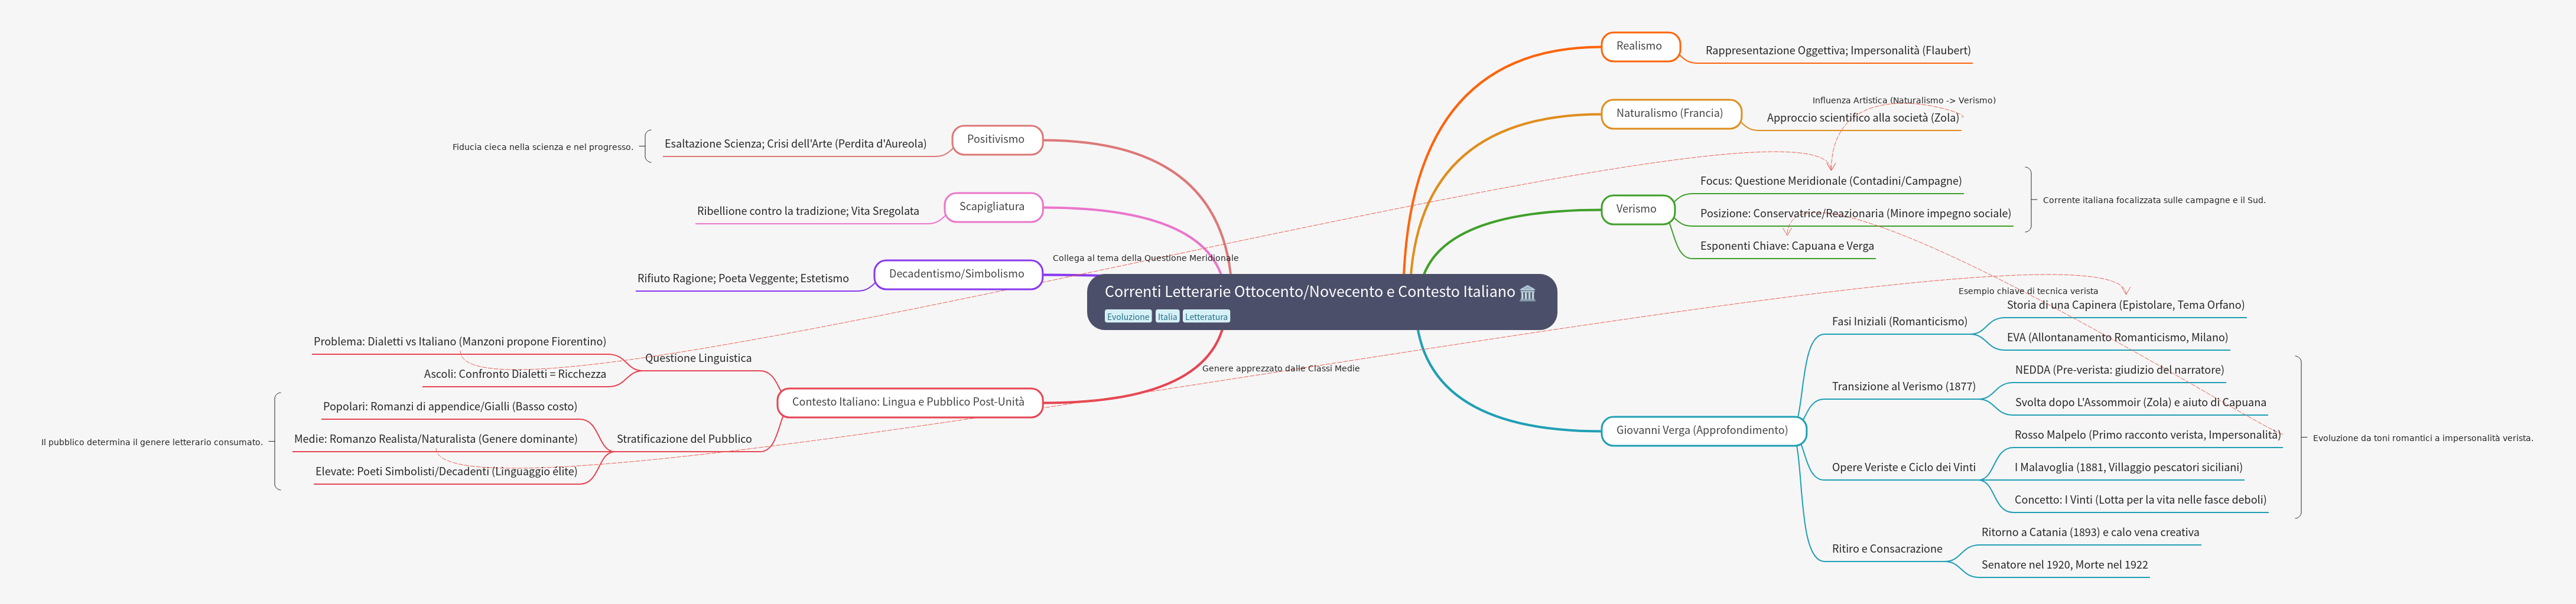
Task: Click the building icon in the central topic
Action: [x=1527, y=293]
